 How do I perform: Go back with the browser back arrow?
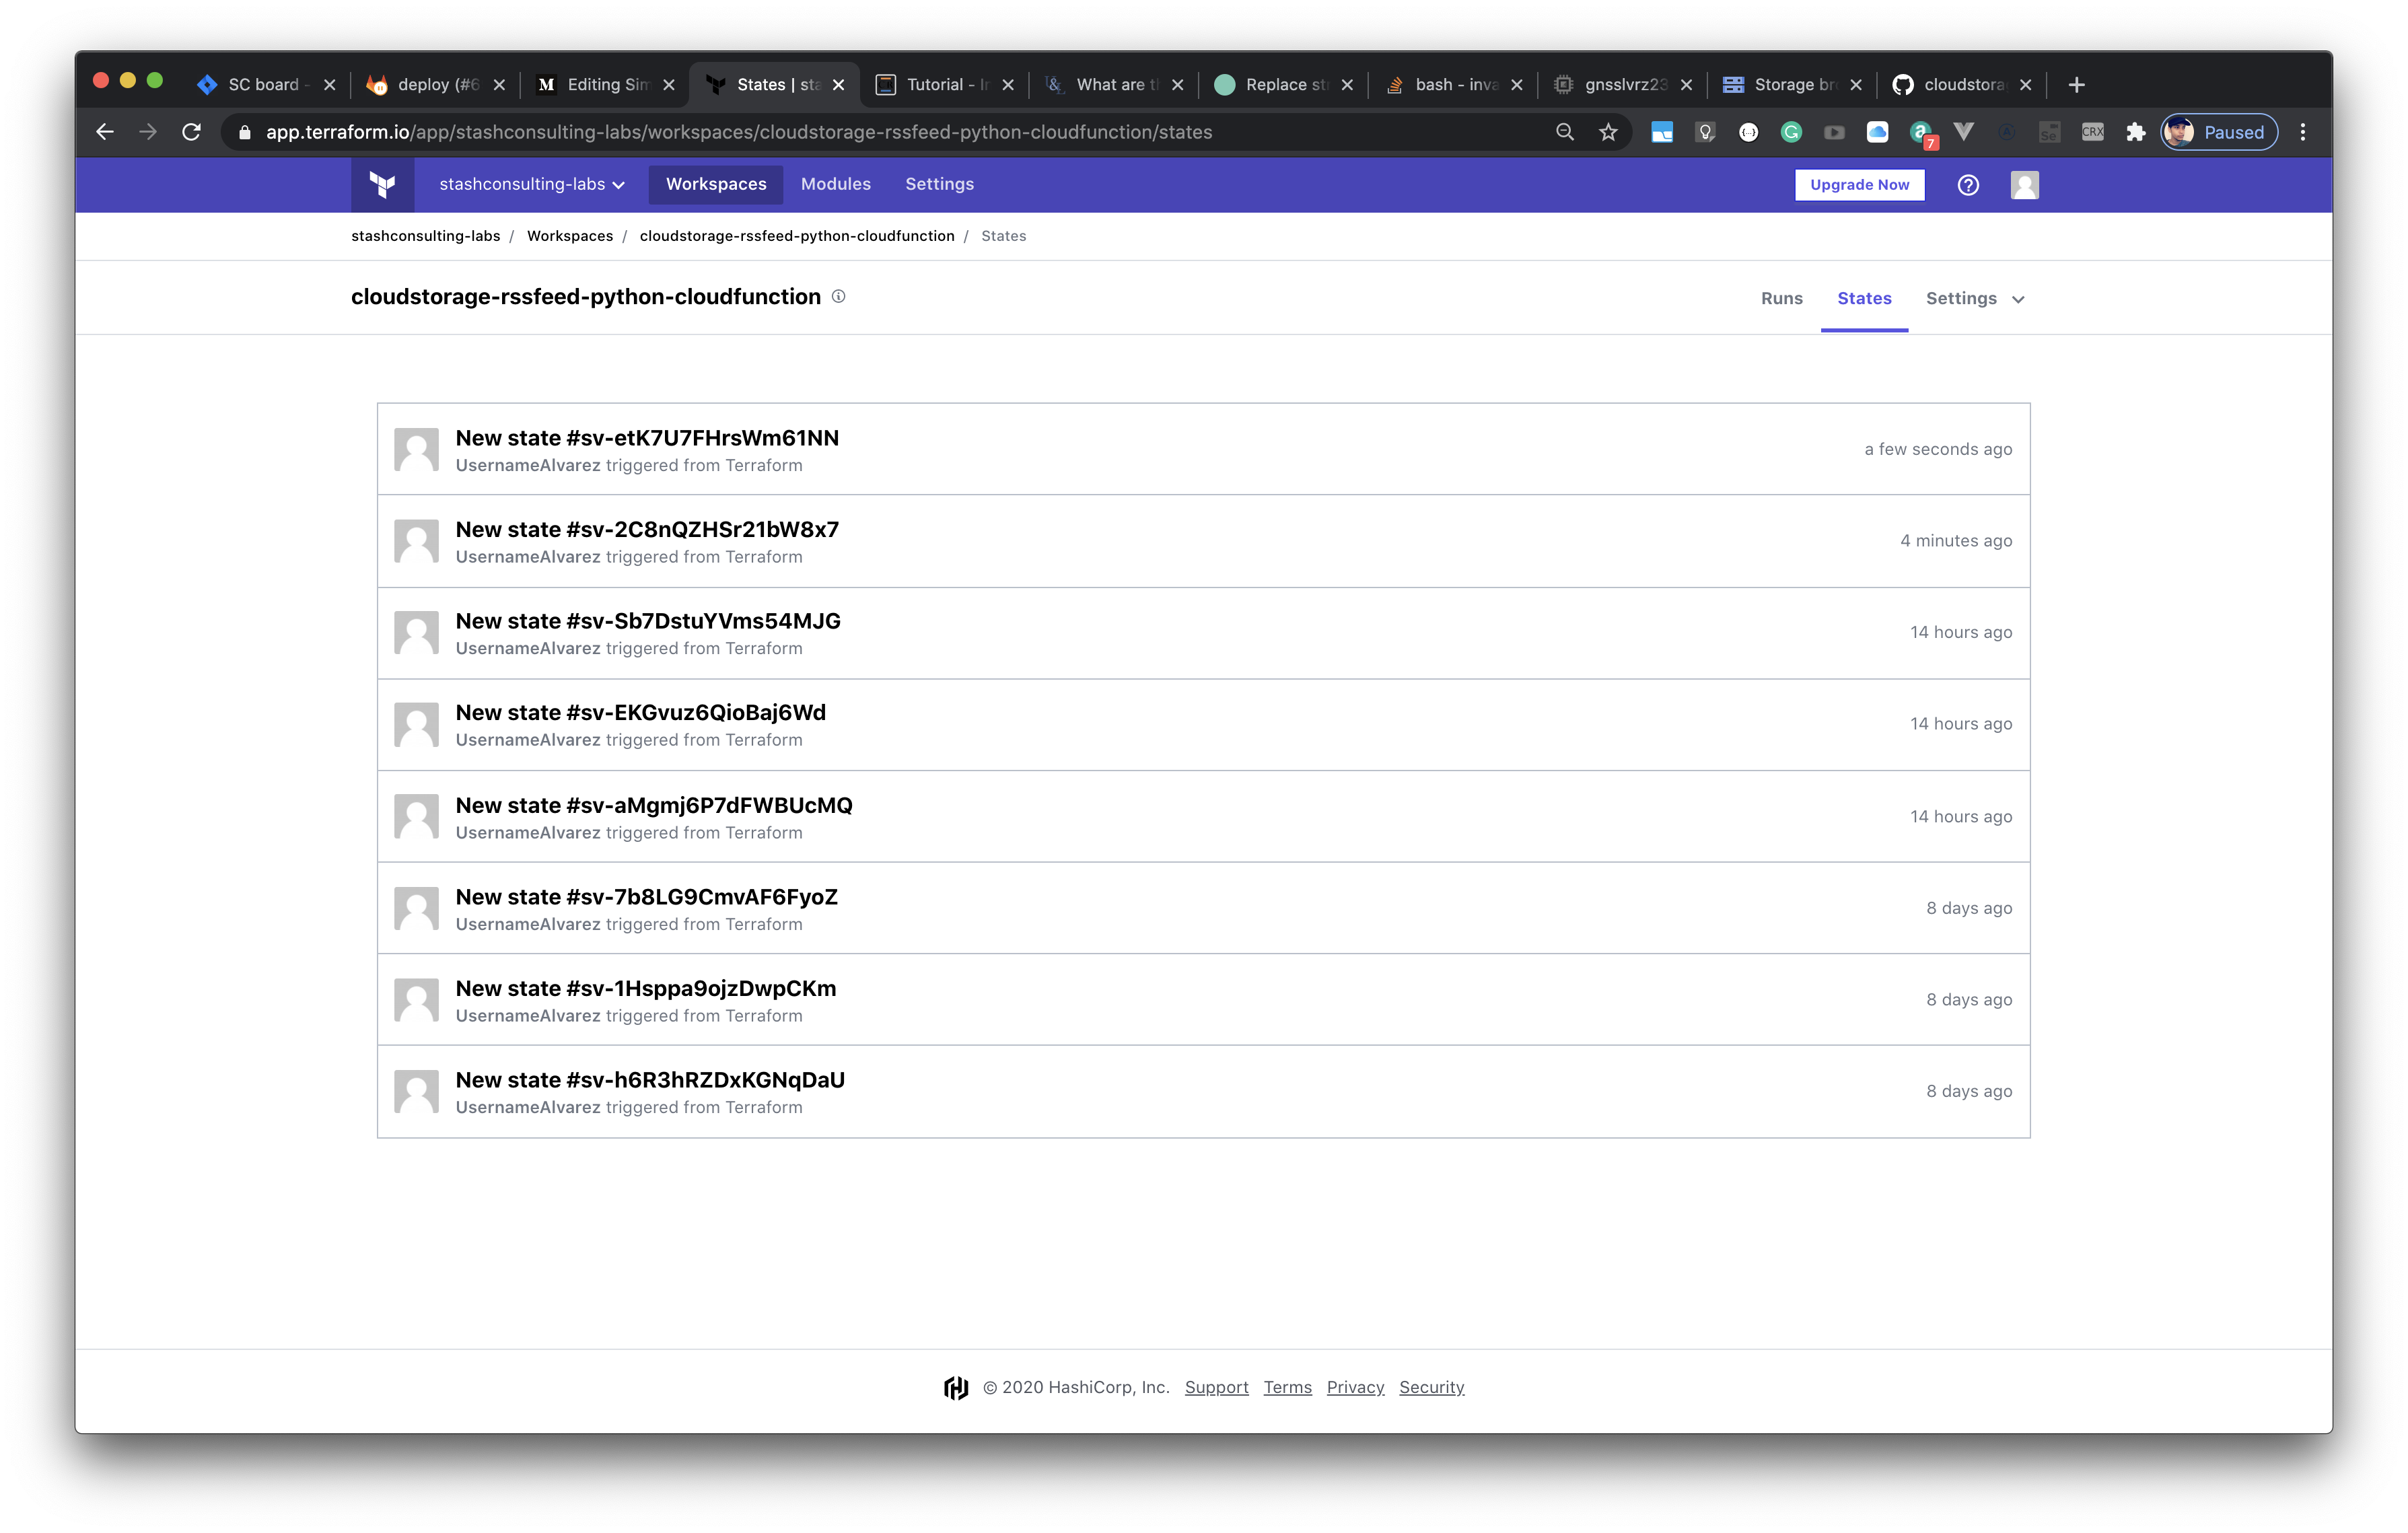tap(105, 132)
